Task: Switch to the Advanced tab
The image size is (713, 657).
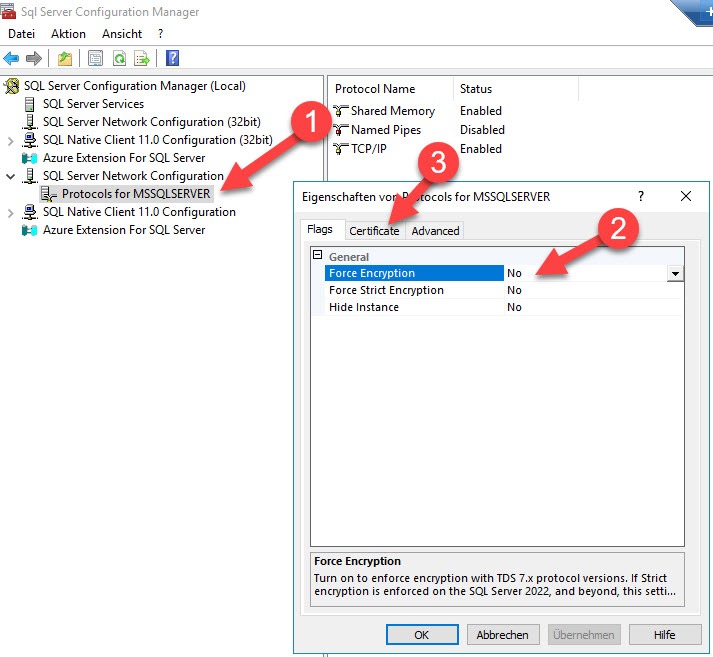Action: coord(435,231)
